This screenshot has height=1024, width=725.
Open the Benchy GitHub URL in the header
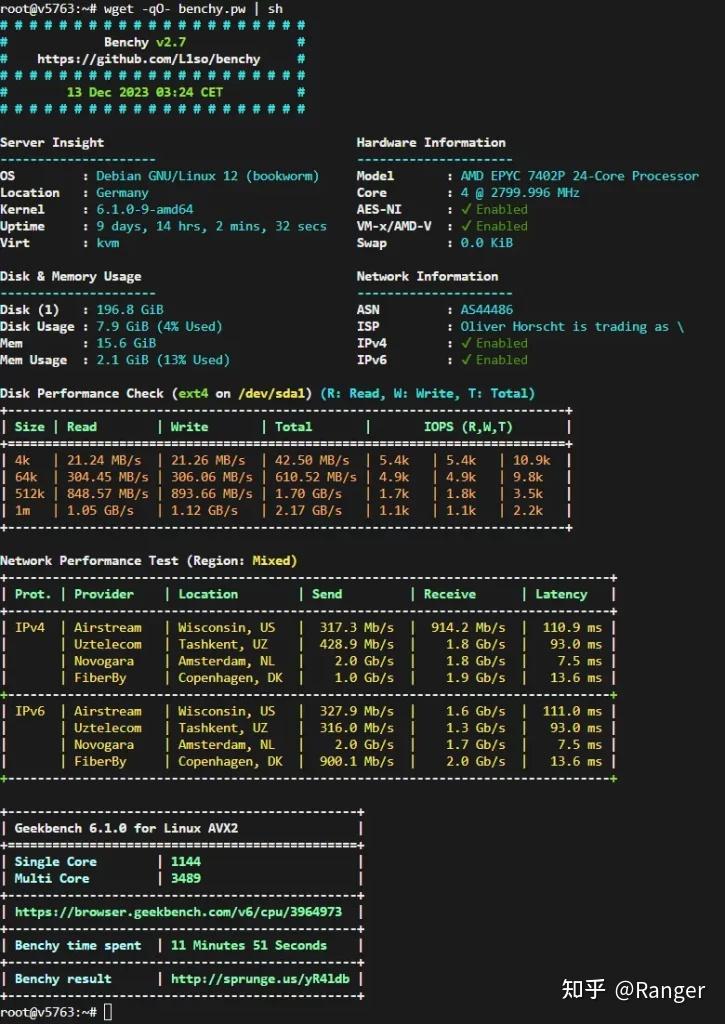[x=148, y=59]
